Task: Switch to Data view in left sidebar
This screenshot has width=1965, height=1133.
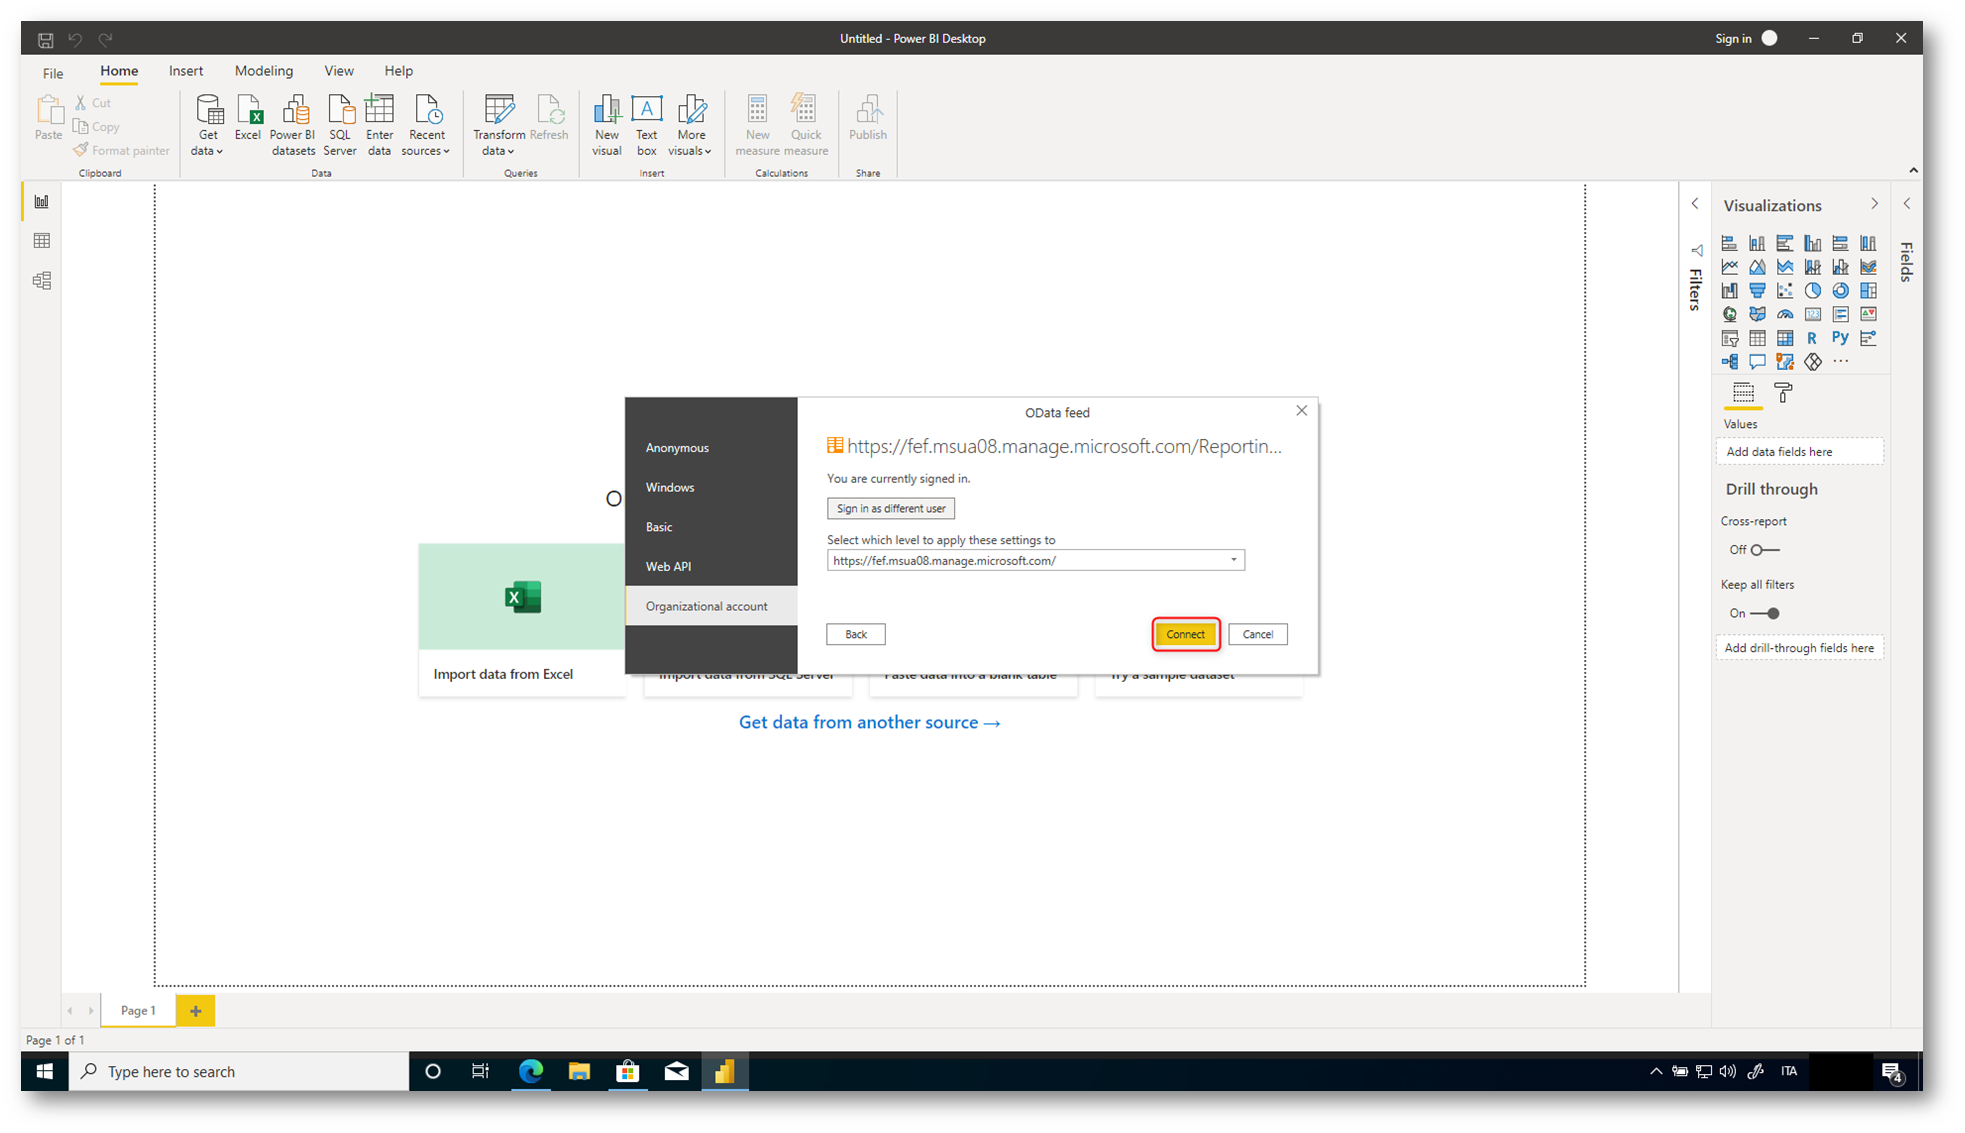Action: pos(42,241)
